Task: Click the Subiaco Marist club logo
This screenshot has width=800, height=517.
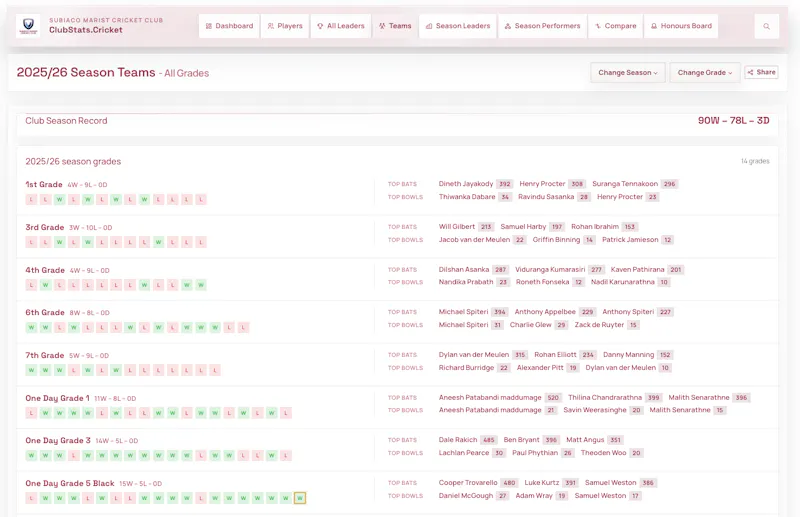Action: pyautogui.click(x=28, y=26)
